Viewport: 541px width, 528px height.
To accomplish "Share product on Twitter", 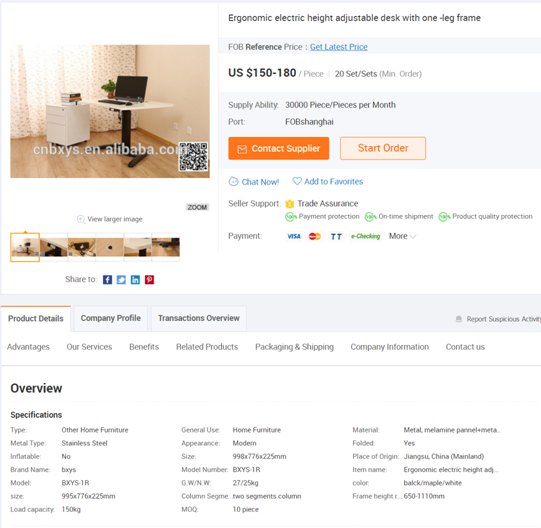I will point(121,280).
